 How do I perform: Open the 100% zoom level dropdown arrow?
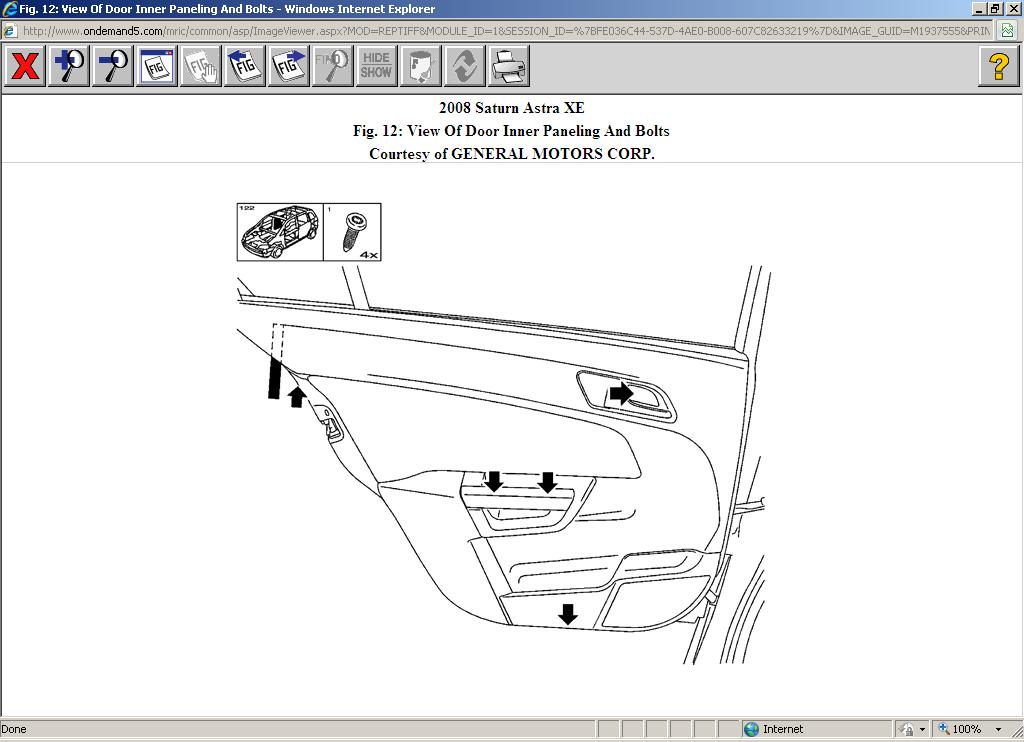998,729
